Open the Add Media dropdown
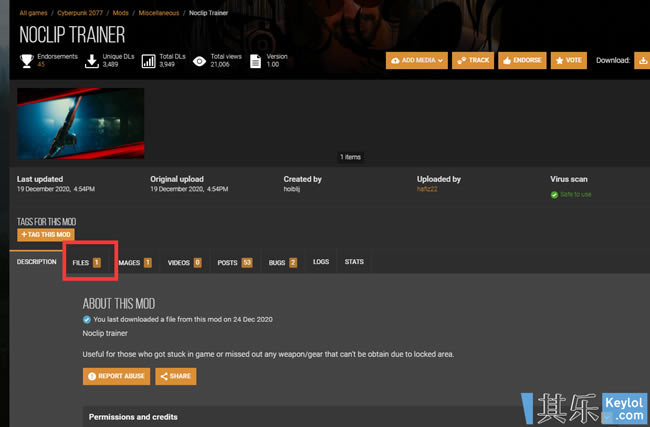The height and width of the screenshot is (427, 650). pos(417,61)
